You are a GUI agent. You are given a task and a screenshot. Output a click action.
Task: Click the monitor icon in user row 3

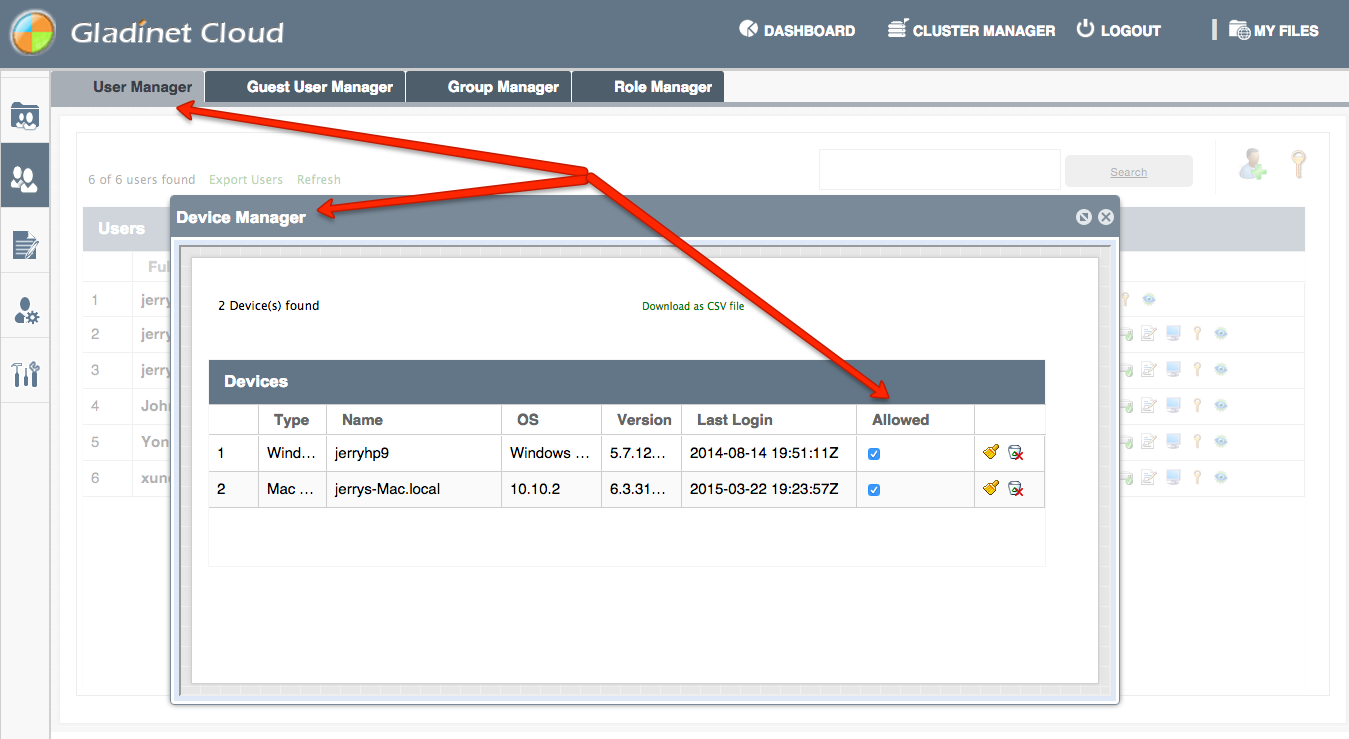(1173, 370)
